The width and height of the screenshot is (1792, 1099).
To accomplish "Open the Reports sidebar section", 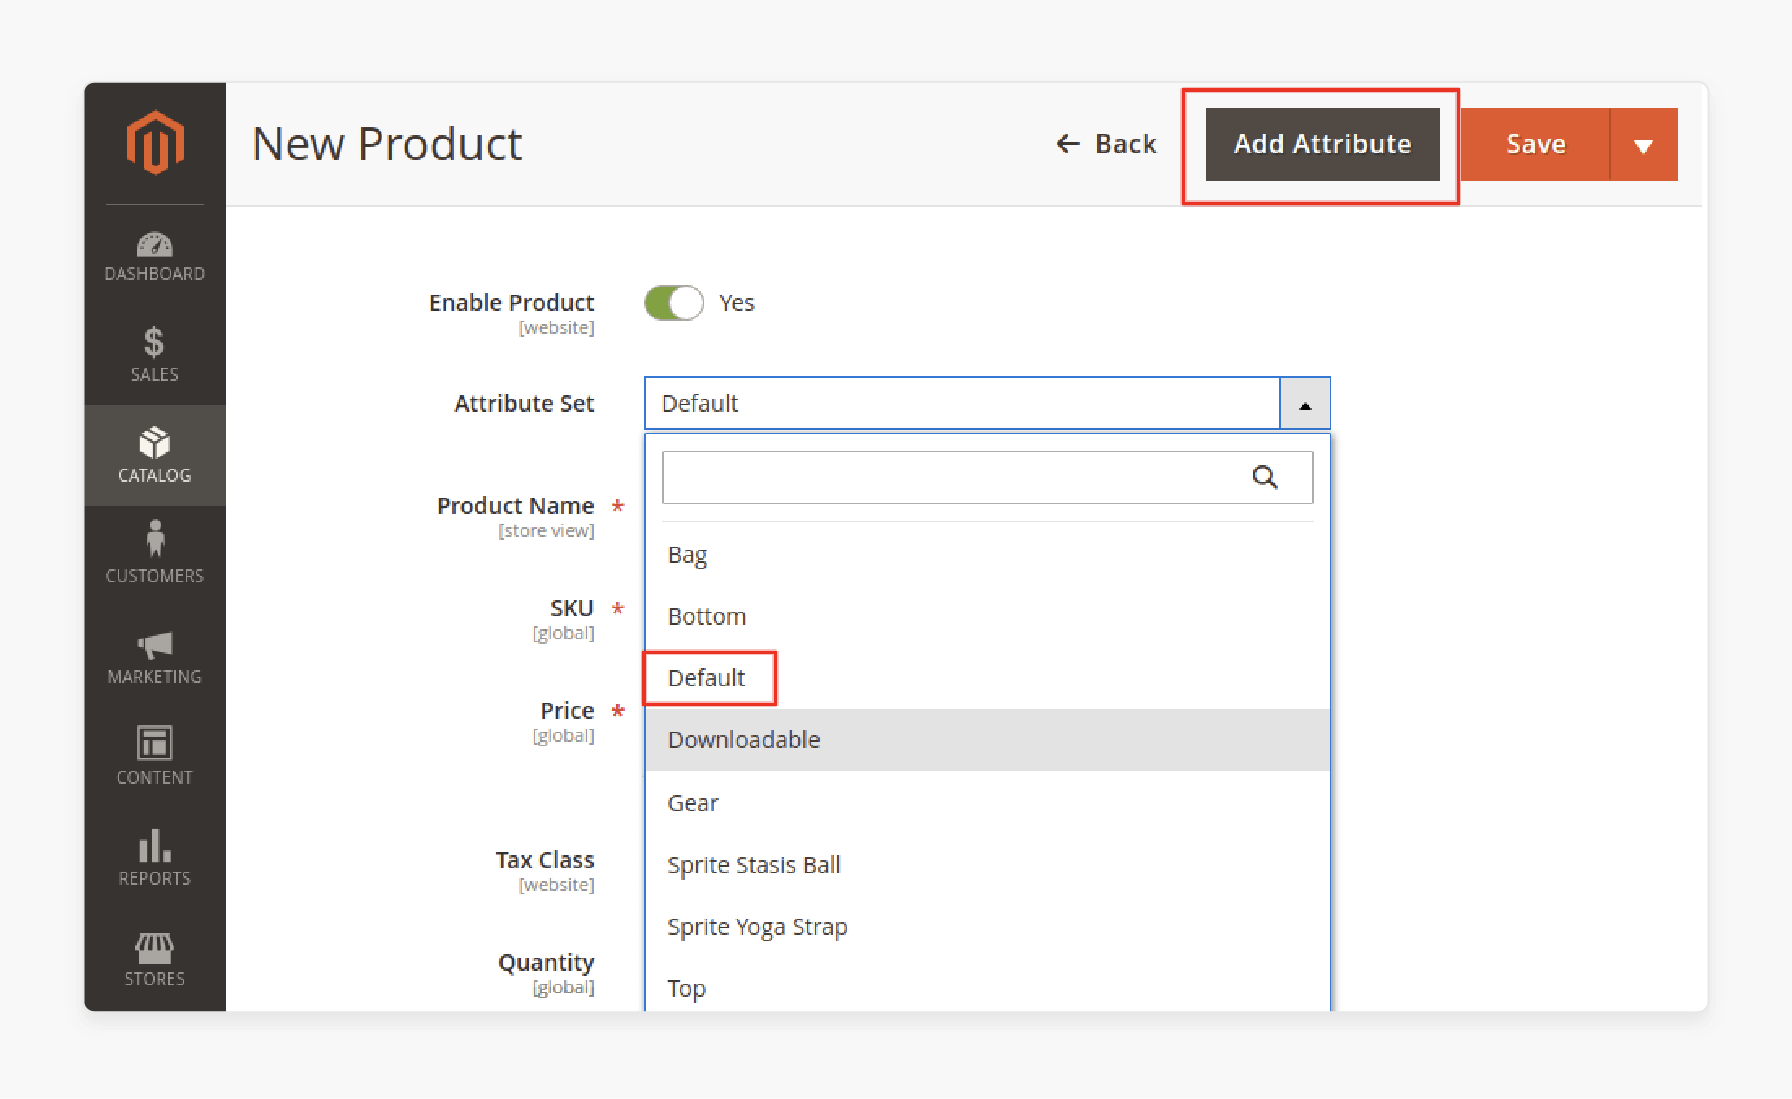I will tap(155, 857).
